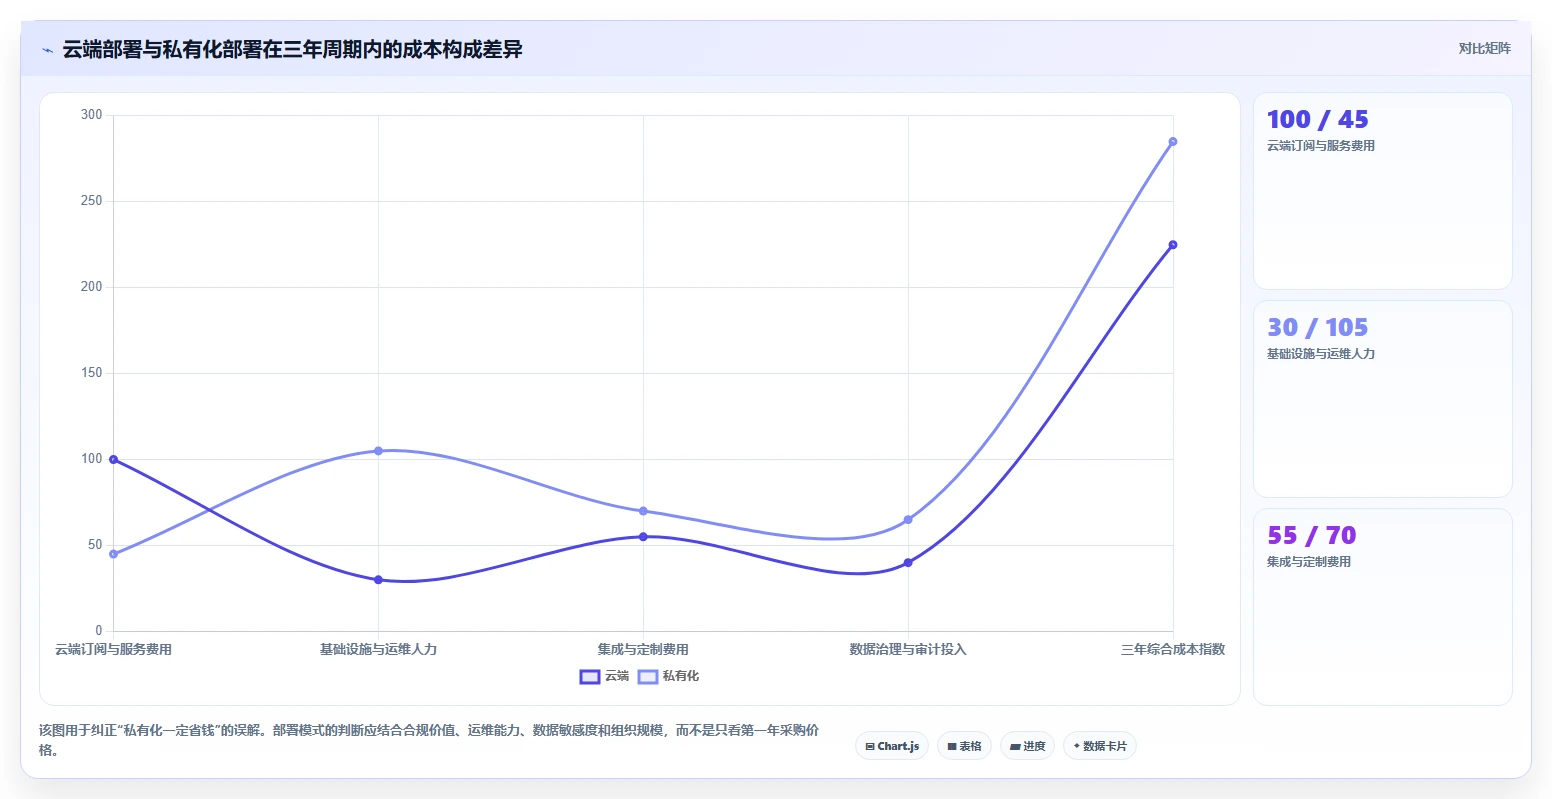Select the 数据卡片 tag chip

point(1100,746)
